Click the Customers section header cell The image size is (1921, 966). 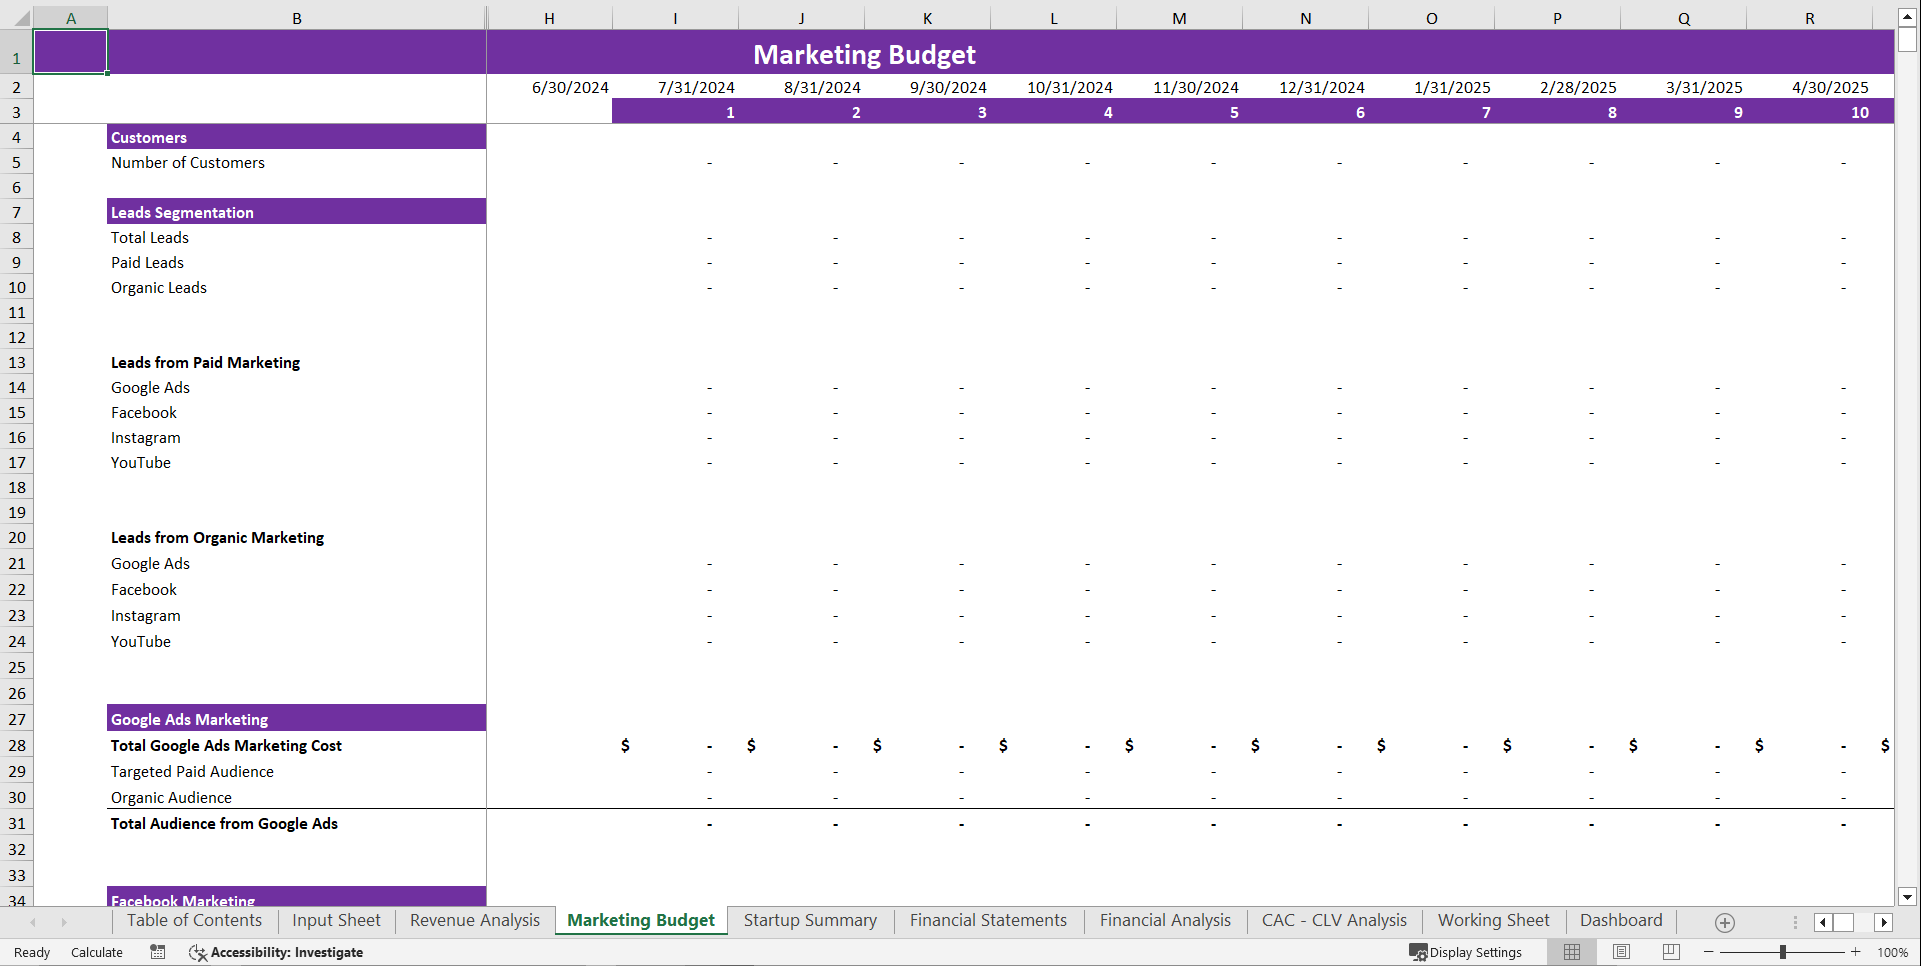[x=296, y=137]
